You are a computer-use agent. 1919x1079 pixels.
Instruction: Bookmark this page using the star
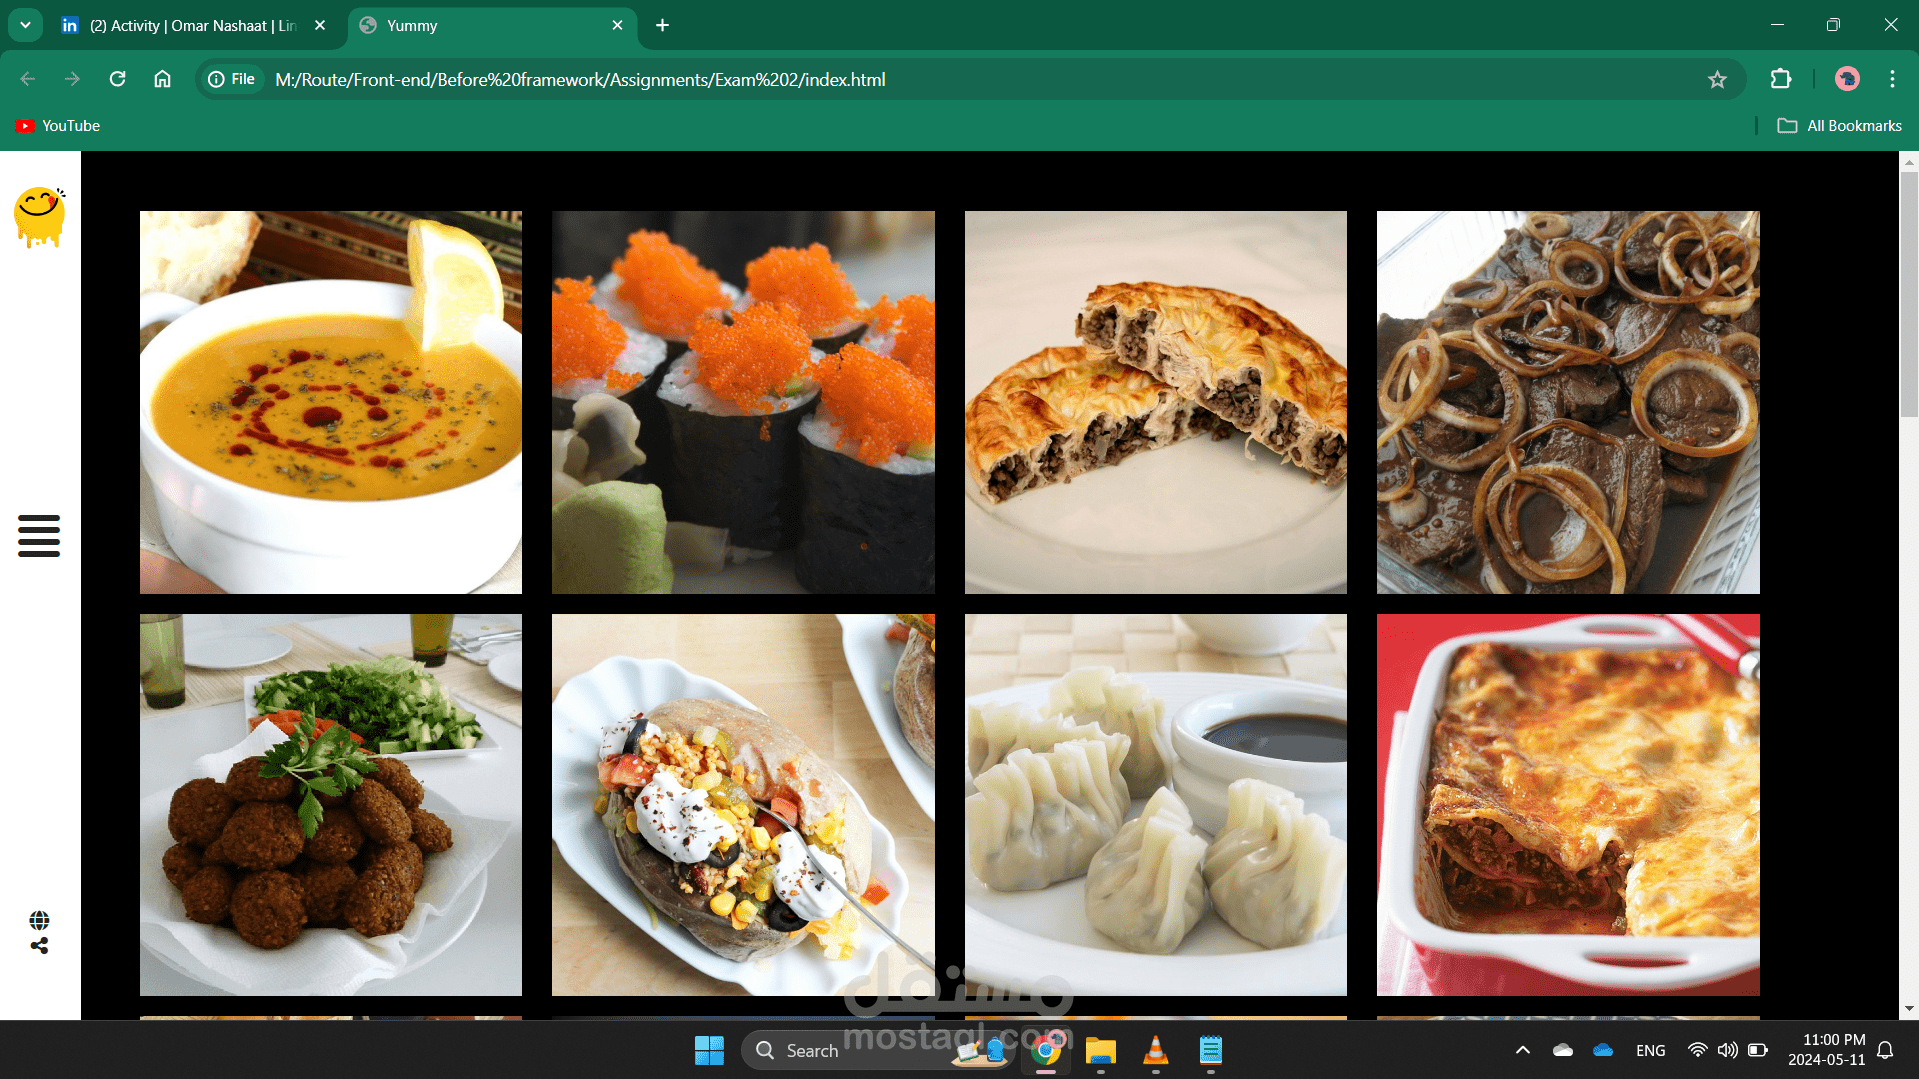click(x=1718, y=79)
